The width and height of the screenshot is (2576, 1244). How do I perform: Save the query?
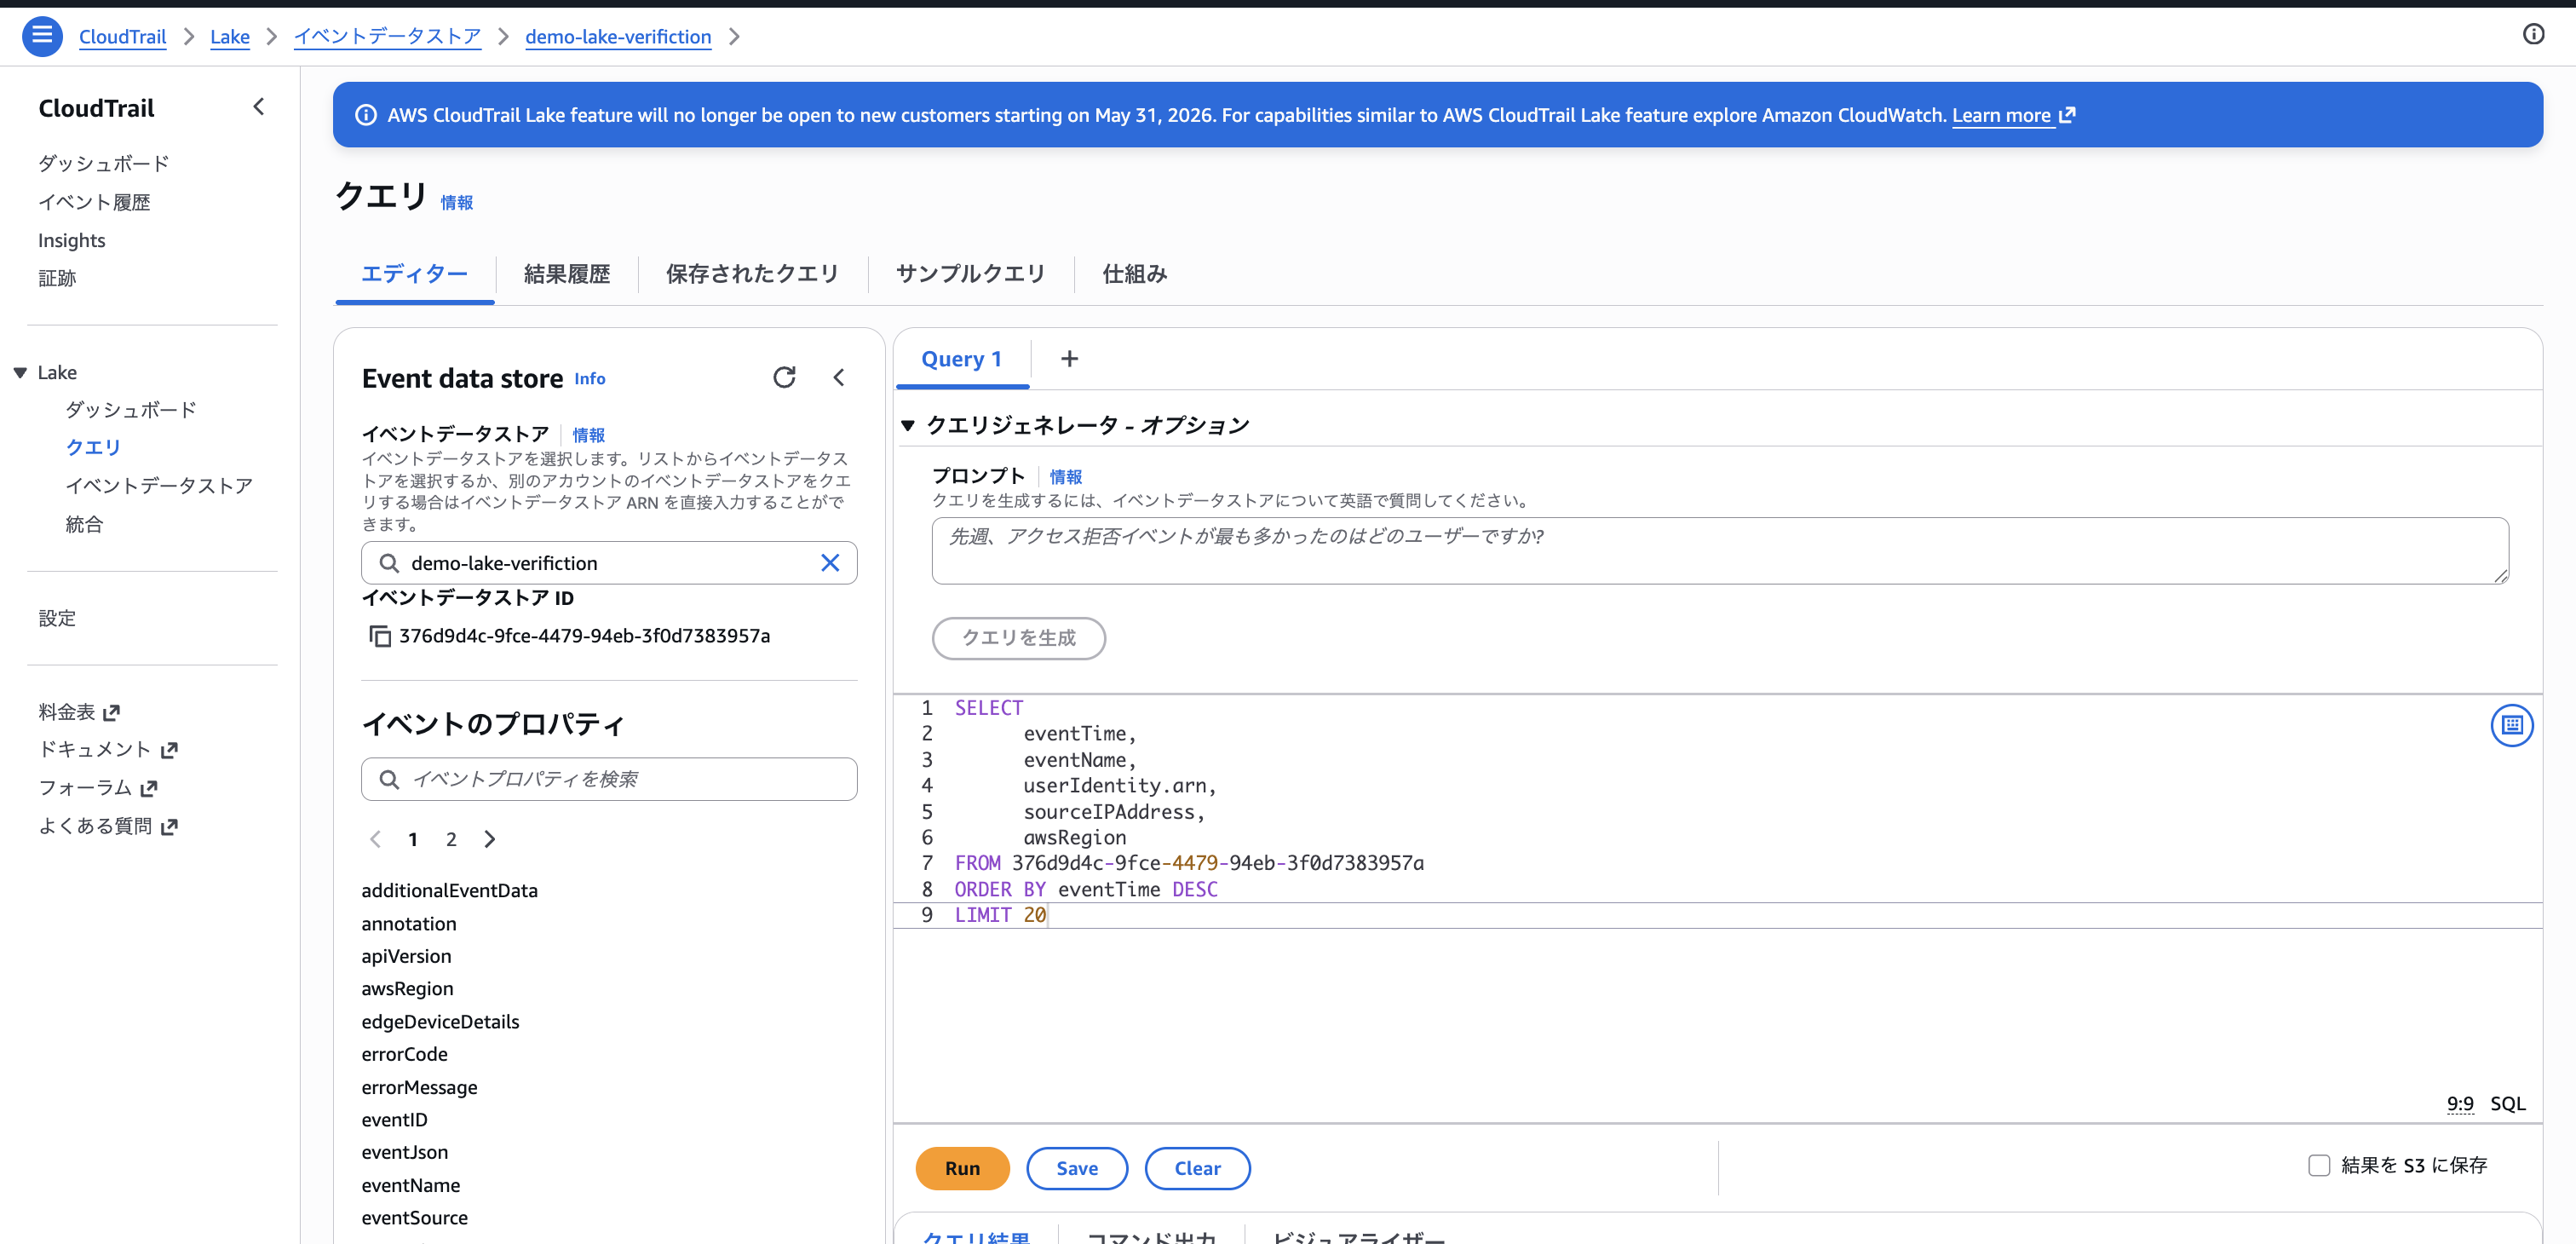pyautogui.click(x=1077, y=1168)
